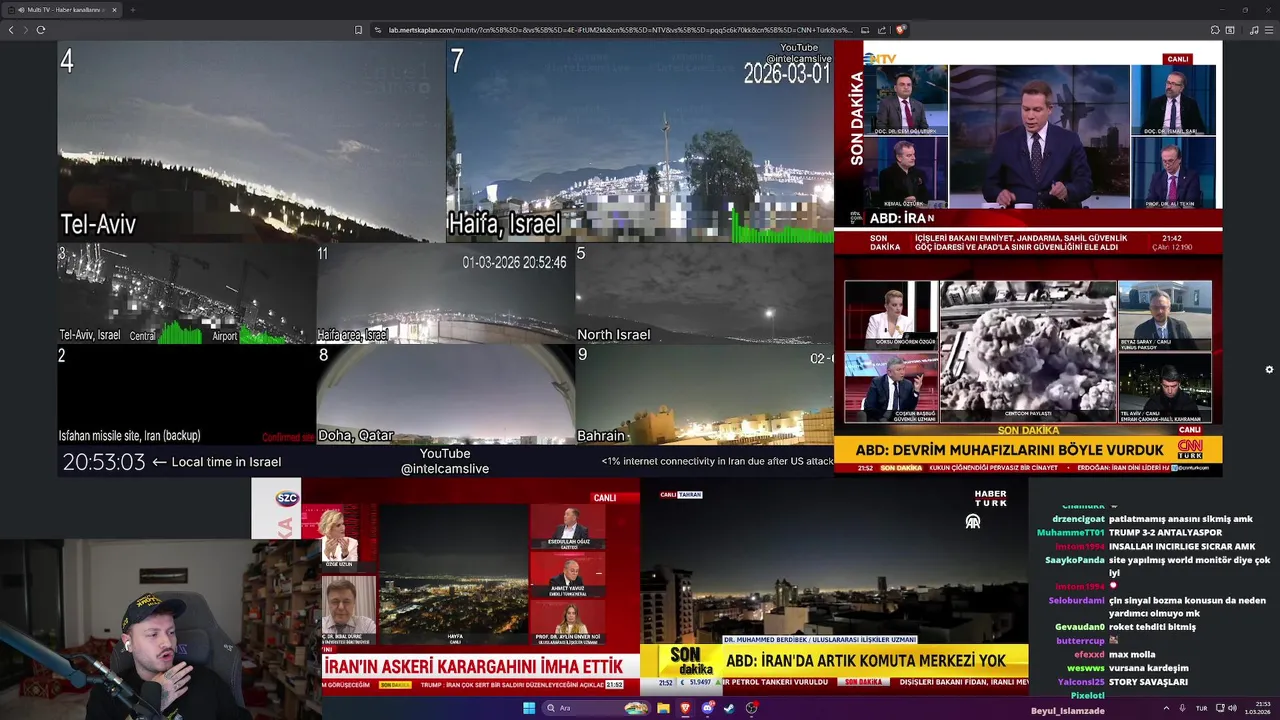Click chat username butterrcup
The width and height of the screenshot is (1280, 720).
pyautogui.click(x=1080, y=641)
